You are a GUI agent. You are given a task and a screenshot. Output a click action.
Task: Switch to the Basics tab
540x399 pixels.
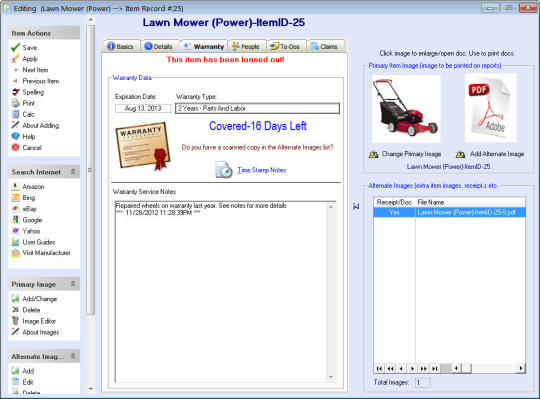[x=121, y=46]
